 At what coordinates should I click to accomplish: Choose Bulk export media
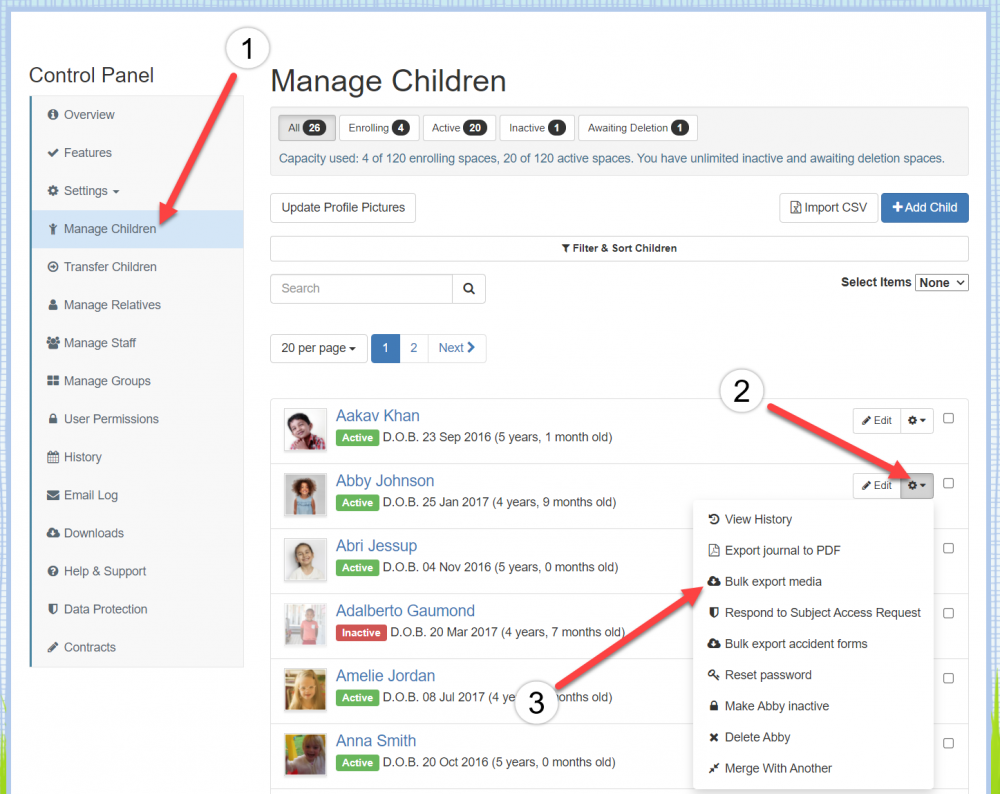813,582
